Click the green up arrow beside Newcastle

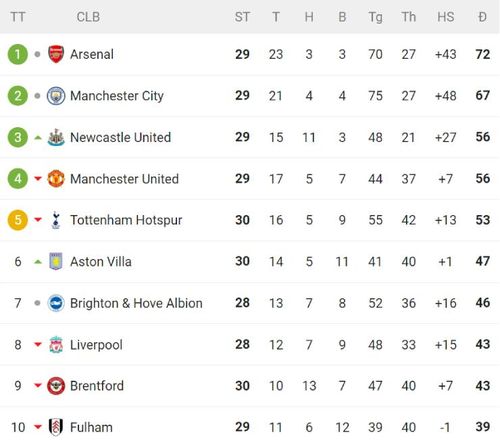[38, 137]
